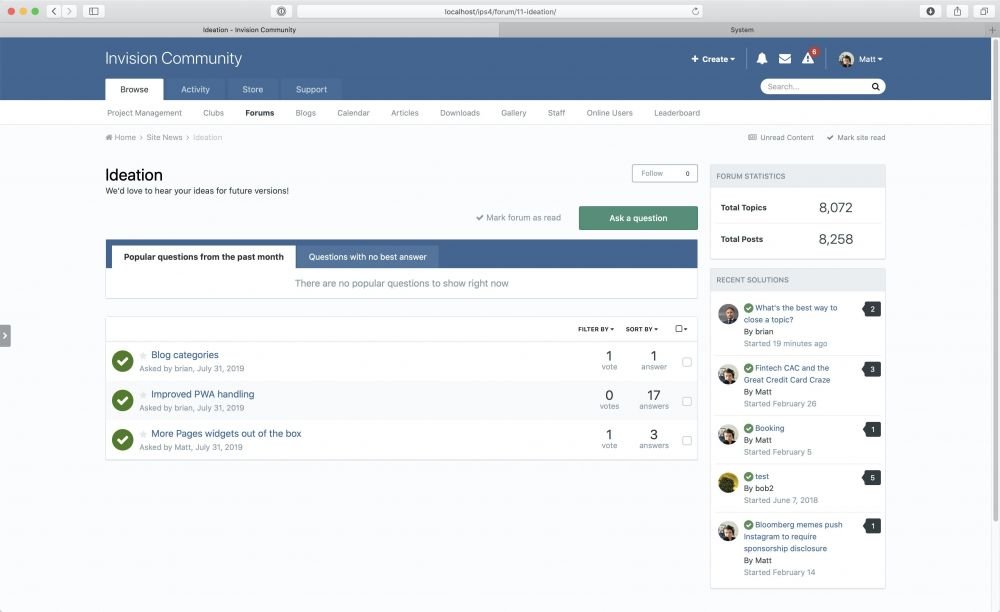Open the Safari share icon
This screenshot has width=1000, height=612.
point(957,11)
